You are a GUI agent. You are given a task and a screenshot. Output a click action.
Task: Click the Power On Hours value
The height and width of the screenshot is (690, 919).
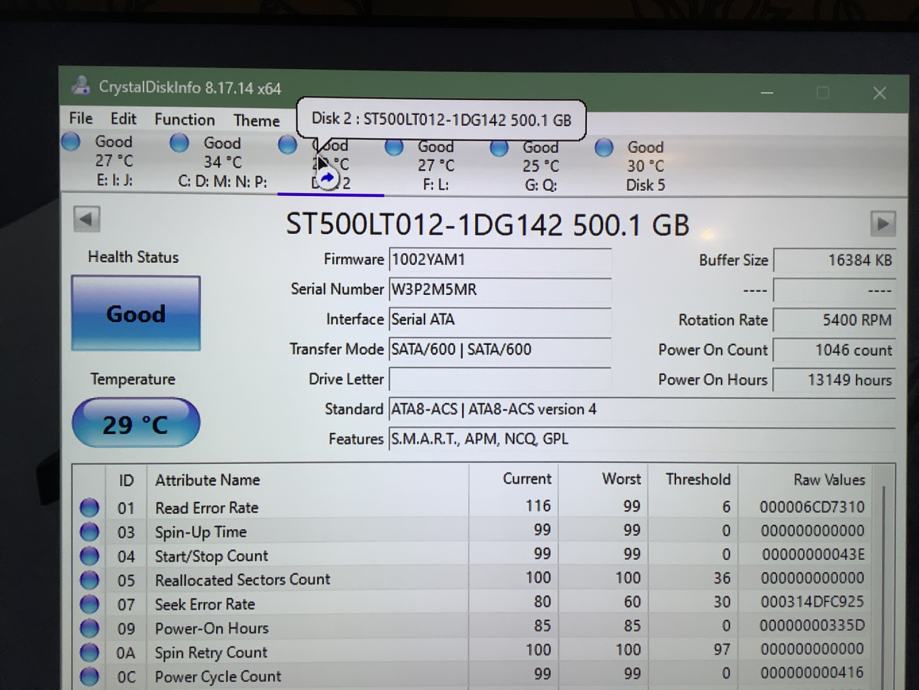tap(835, 380)
